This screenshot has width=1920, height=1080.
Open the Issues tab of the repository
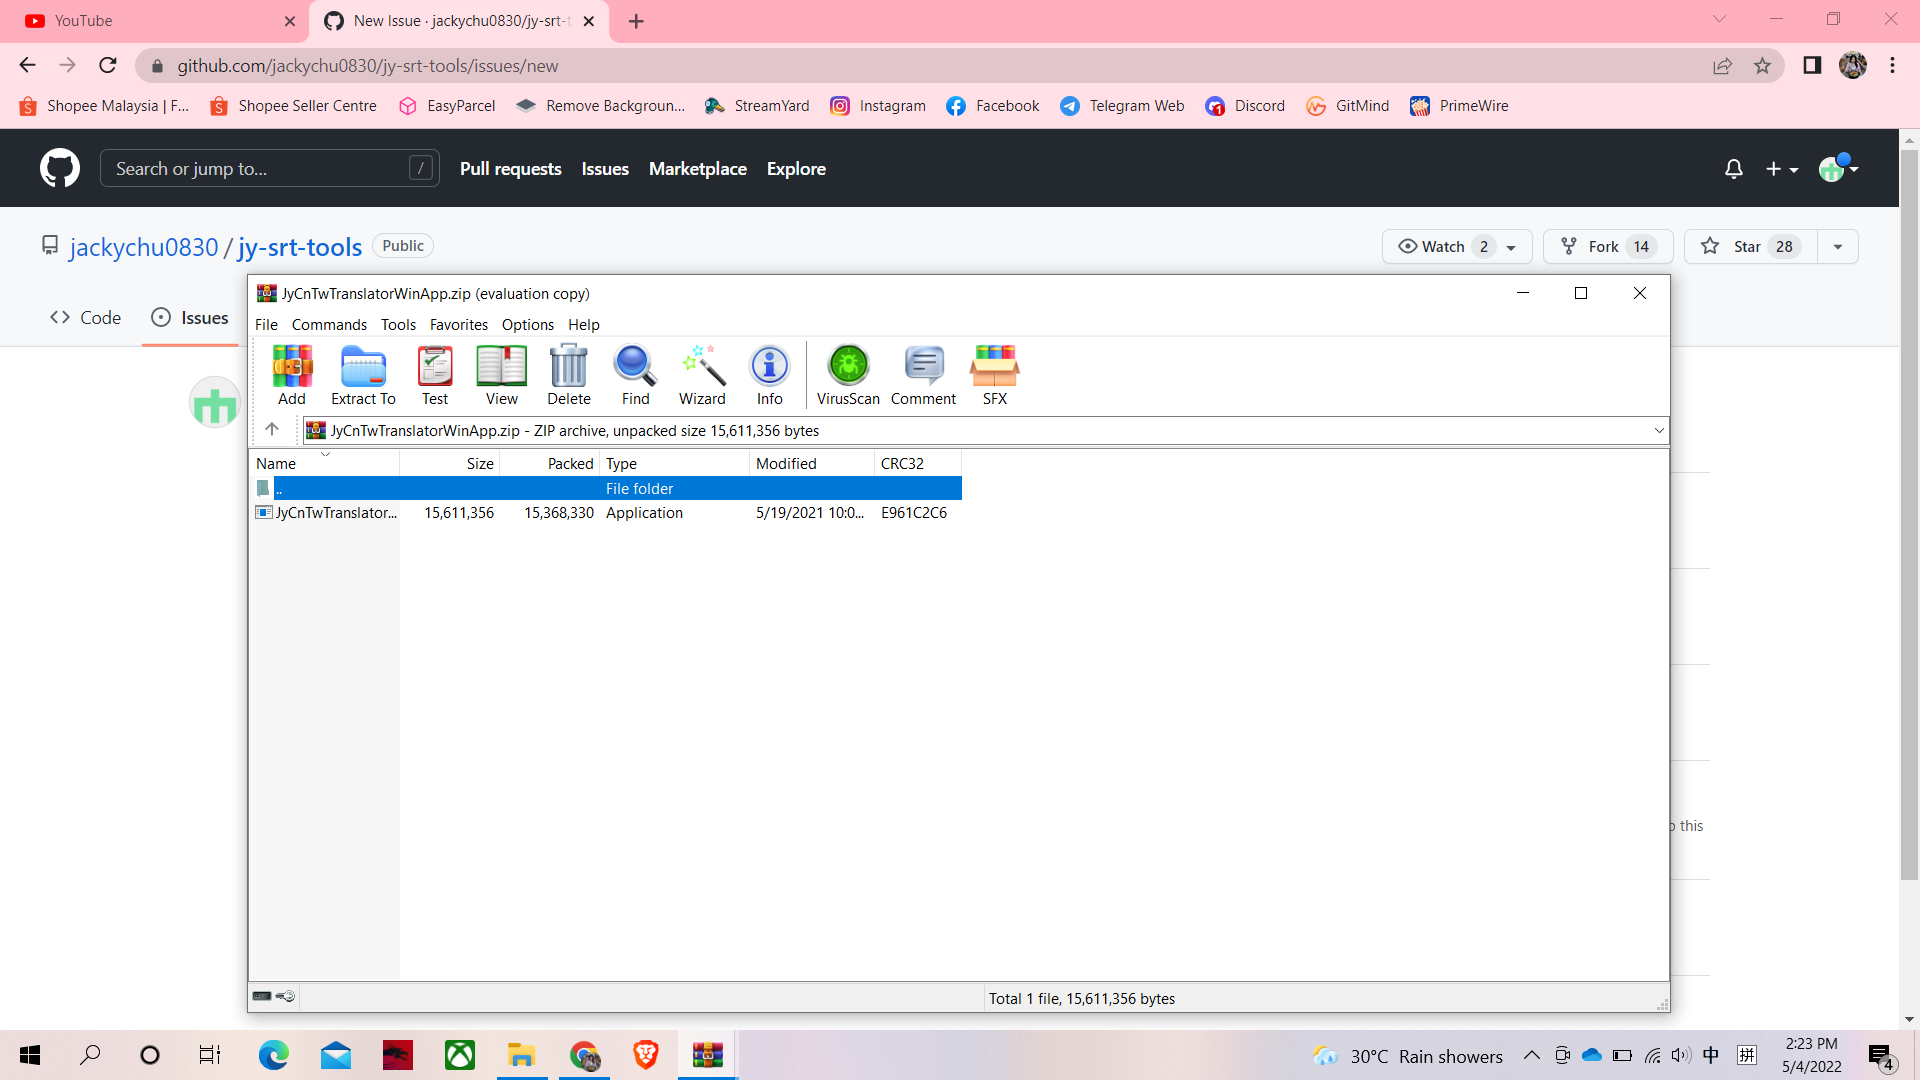click(190, 318)
